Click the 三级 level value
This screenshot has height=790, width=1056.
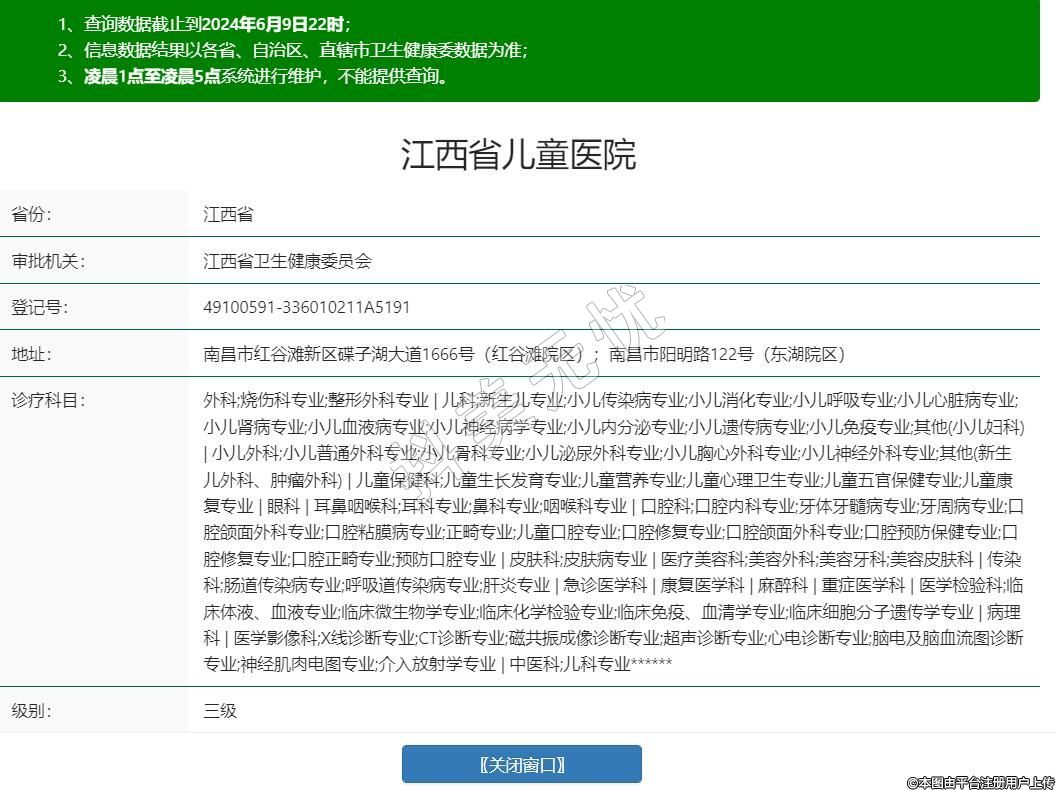coord(220,711)
